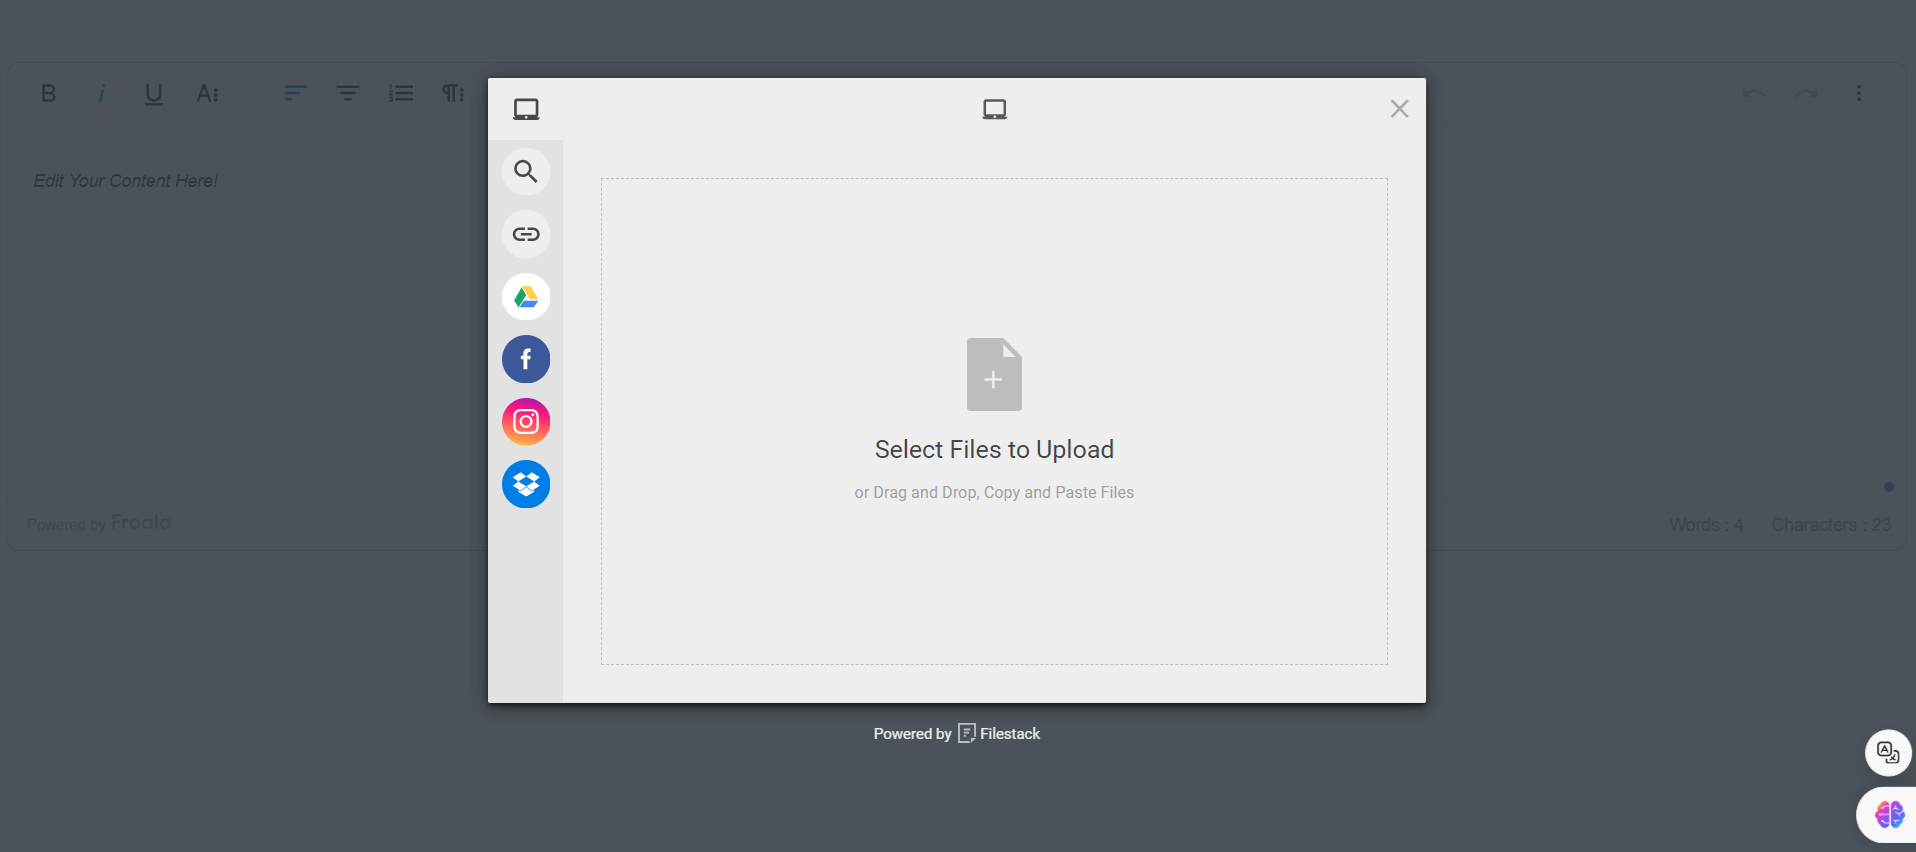
Task: Insert ordered list in editor toolbar
Action: point(401,93)
